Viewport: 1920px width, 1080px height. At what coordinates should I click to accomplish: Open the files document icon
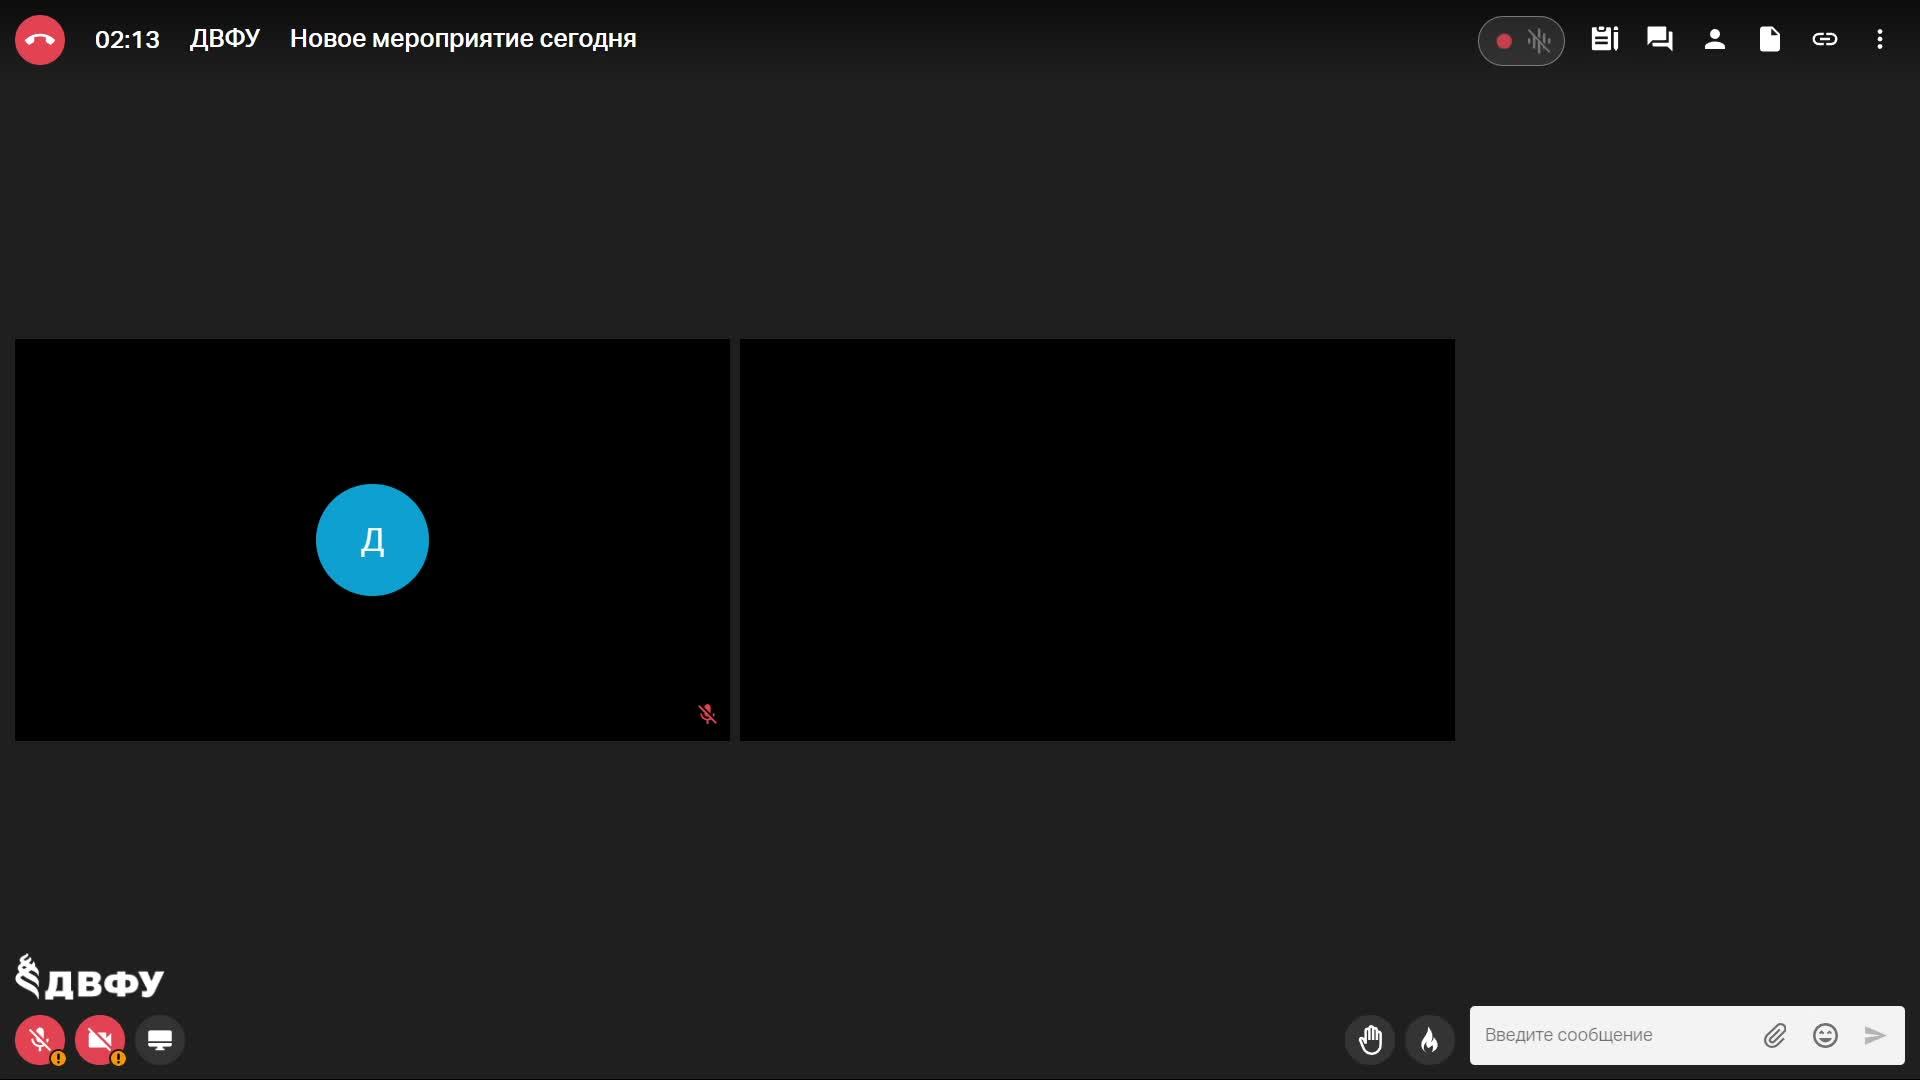tap(1770, 39)
